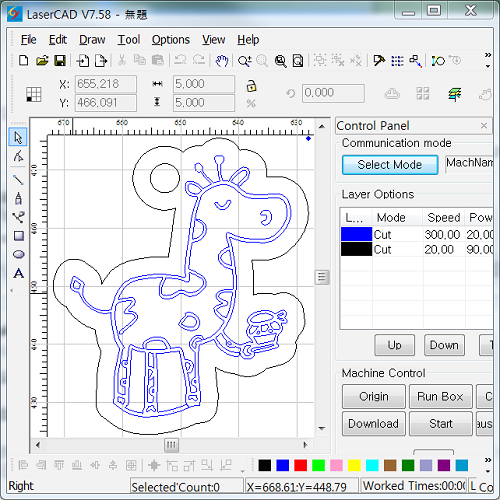
Task: Click the Up layer button
Action: tap(395, 345)
